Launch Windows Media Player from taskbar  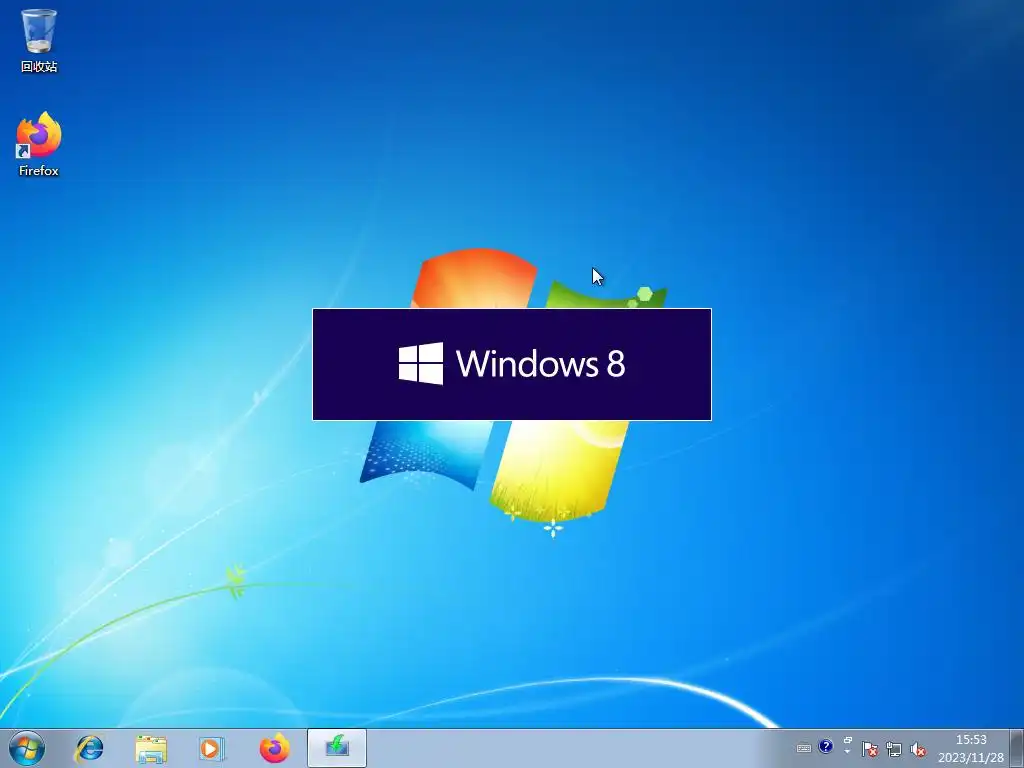coord(212,748)
